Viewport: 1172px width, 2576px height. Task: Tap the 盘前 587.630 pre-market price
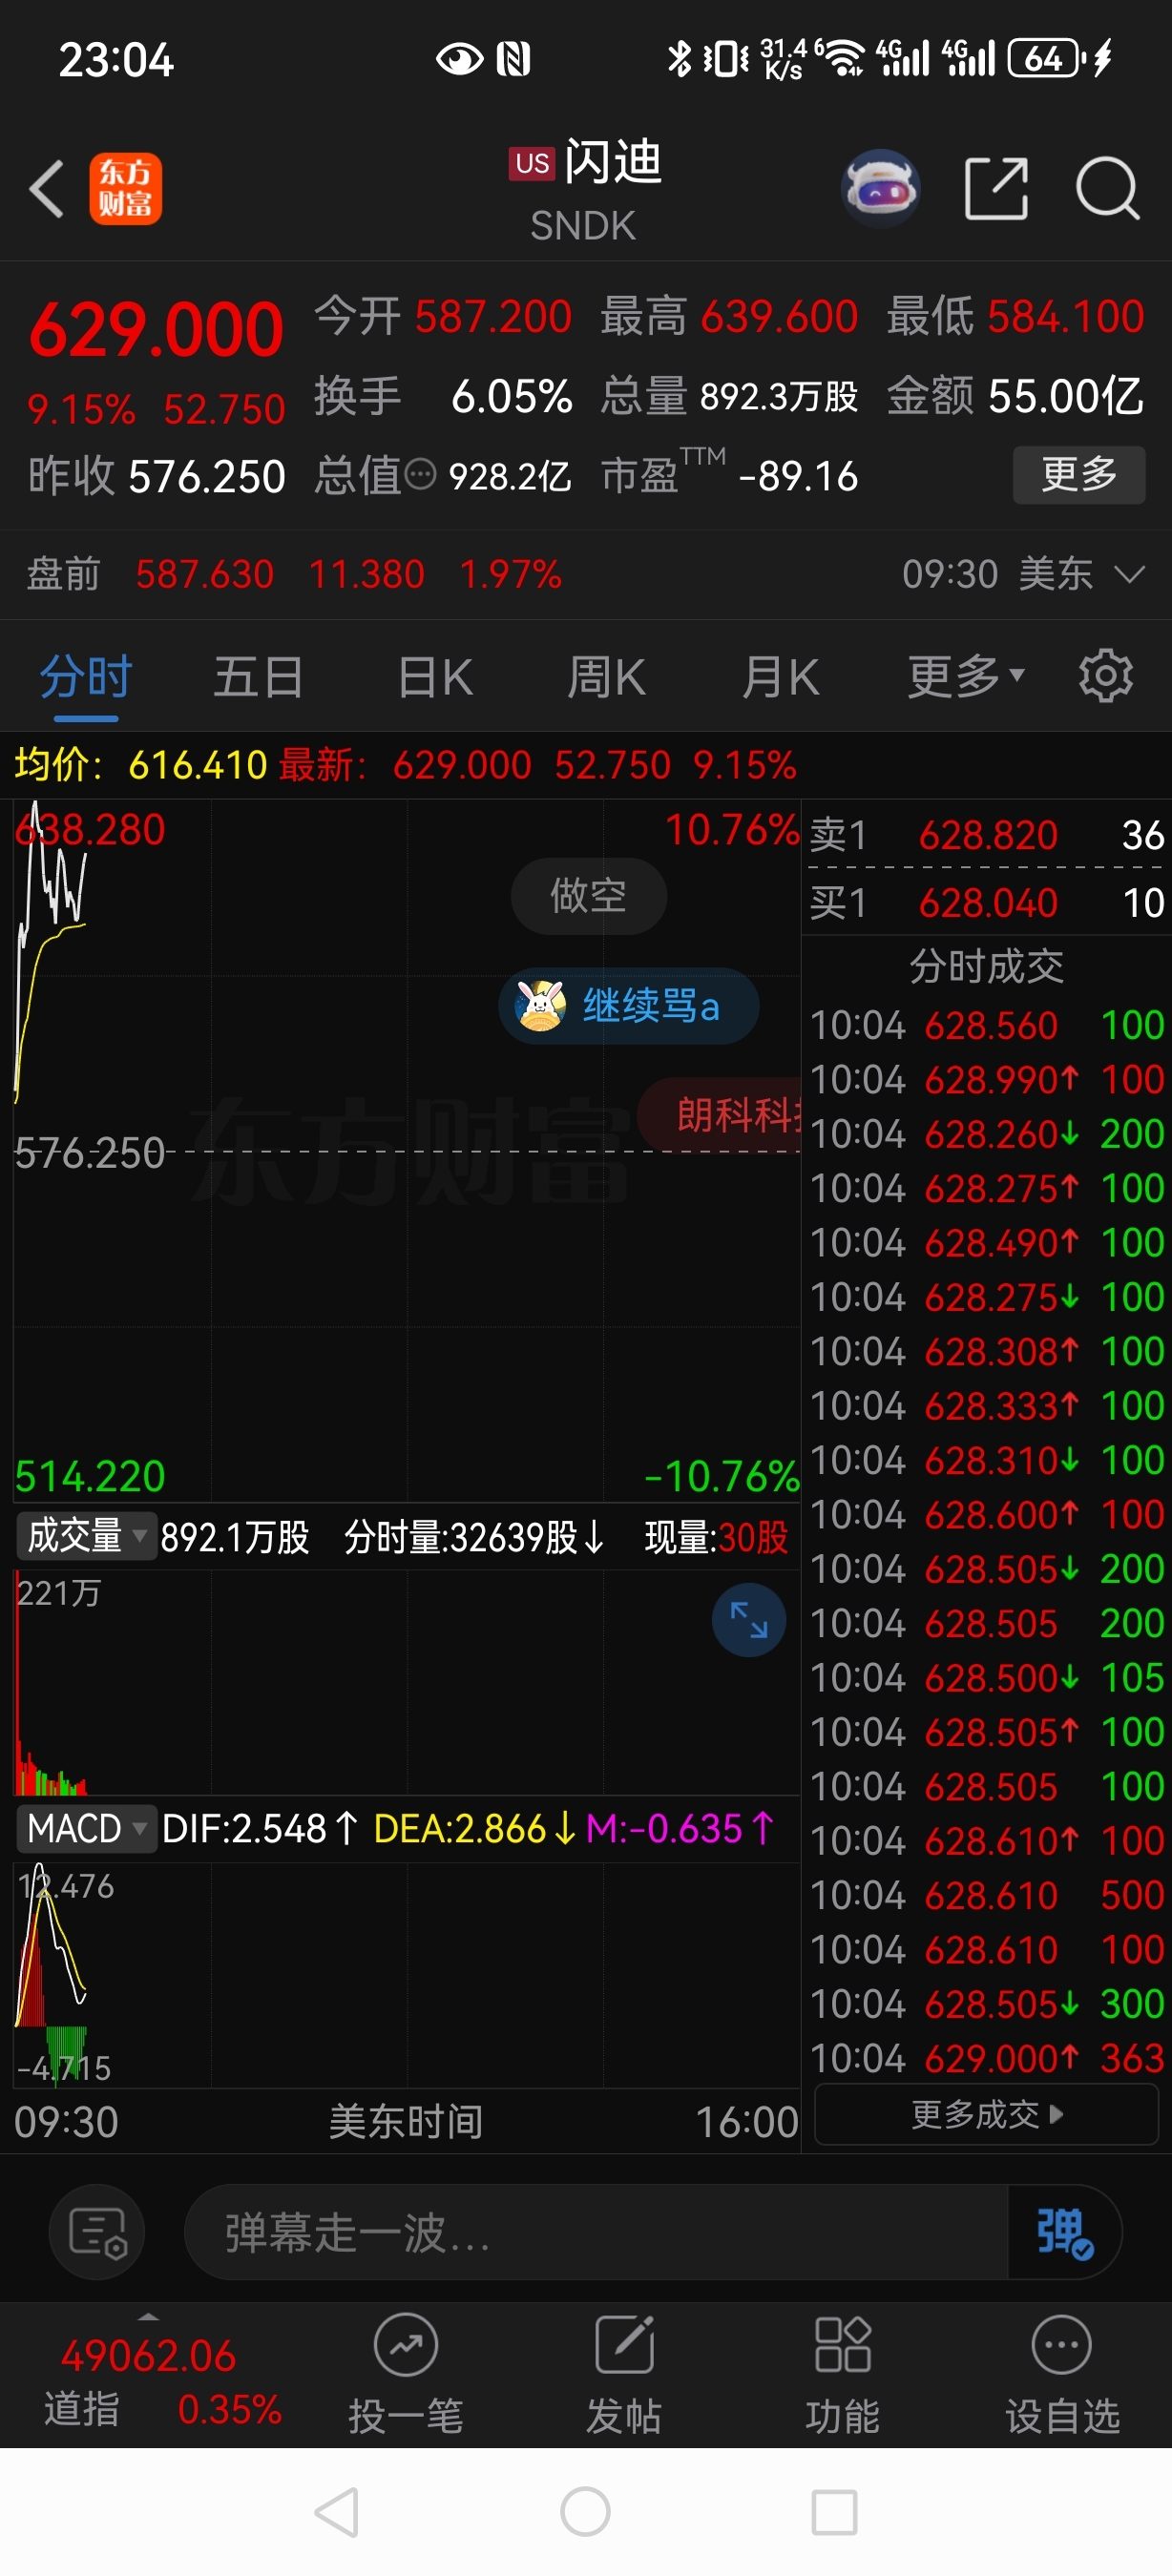[204, 574]
